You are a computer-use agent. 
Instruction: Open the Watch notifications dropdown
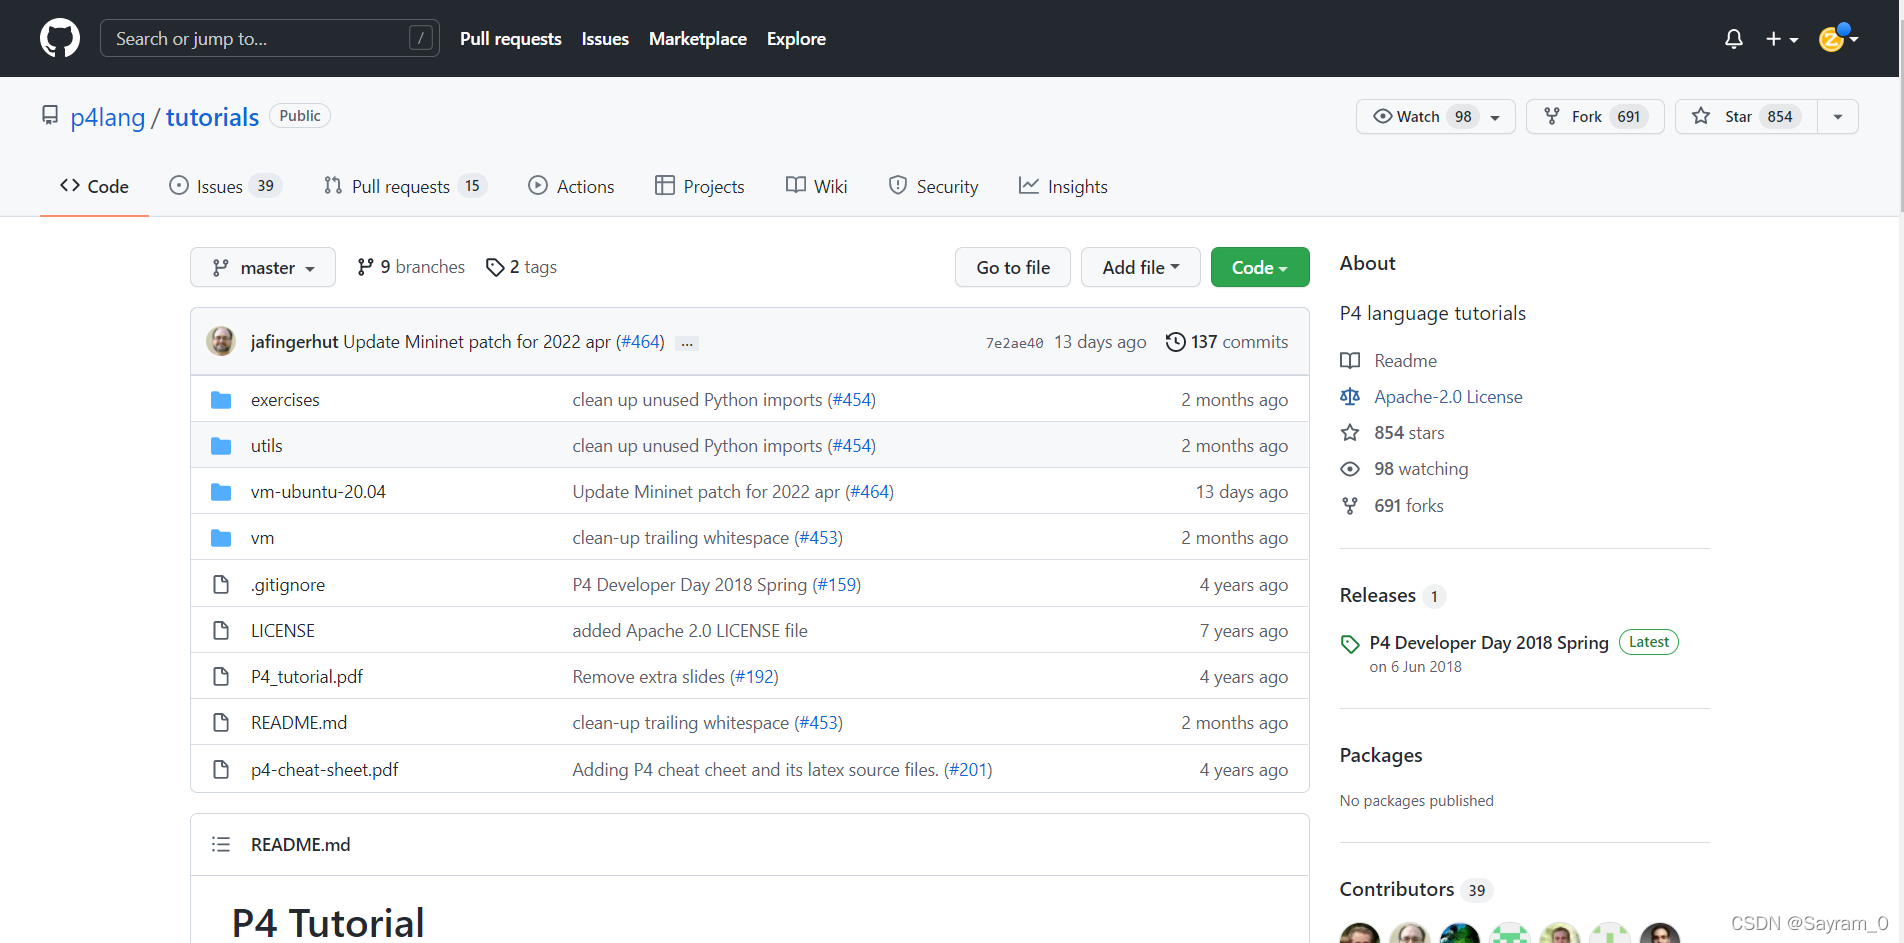(1436, 117)
